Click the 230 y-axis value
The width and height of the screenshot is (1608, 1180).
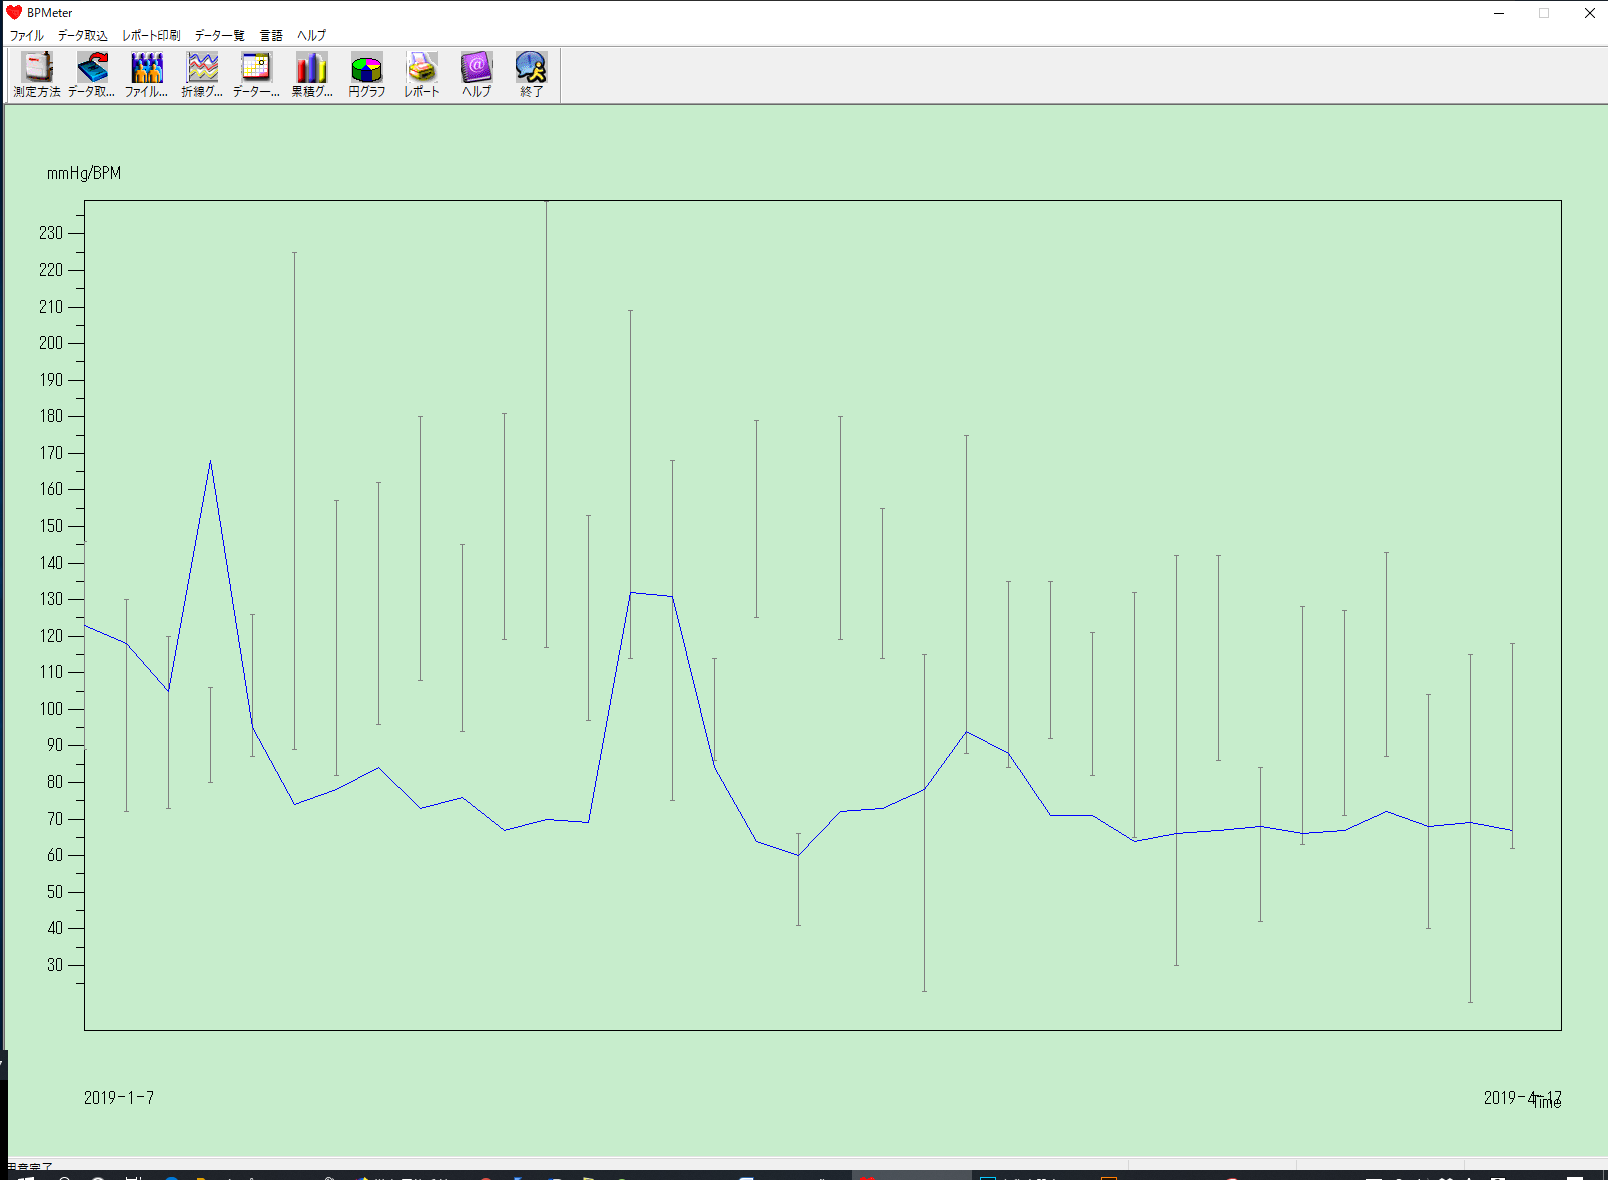tap(51, 233)
